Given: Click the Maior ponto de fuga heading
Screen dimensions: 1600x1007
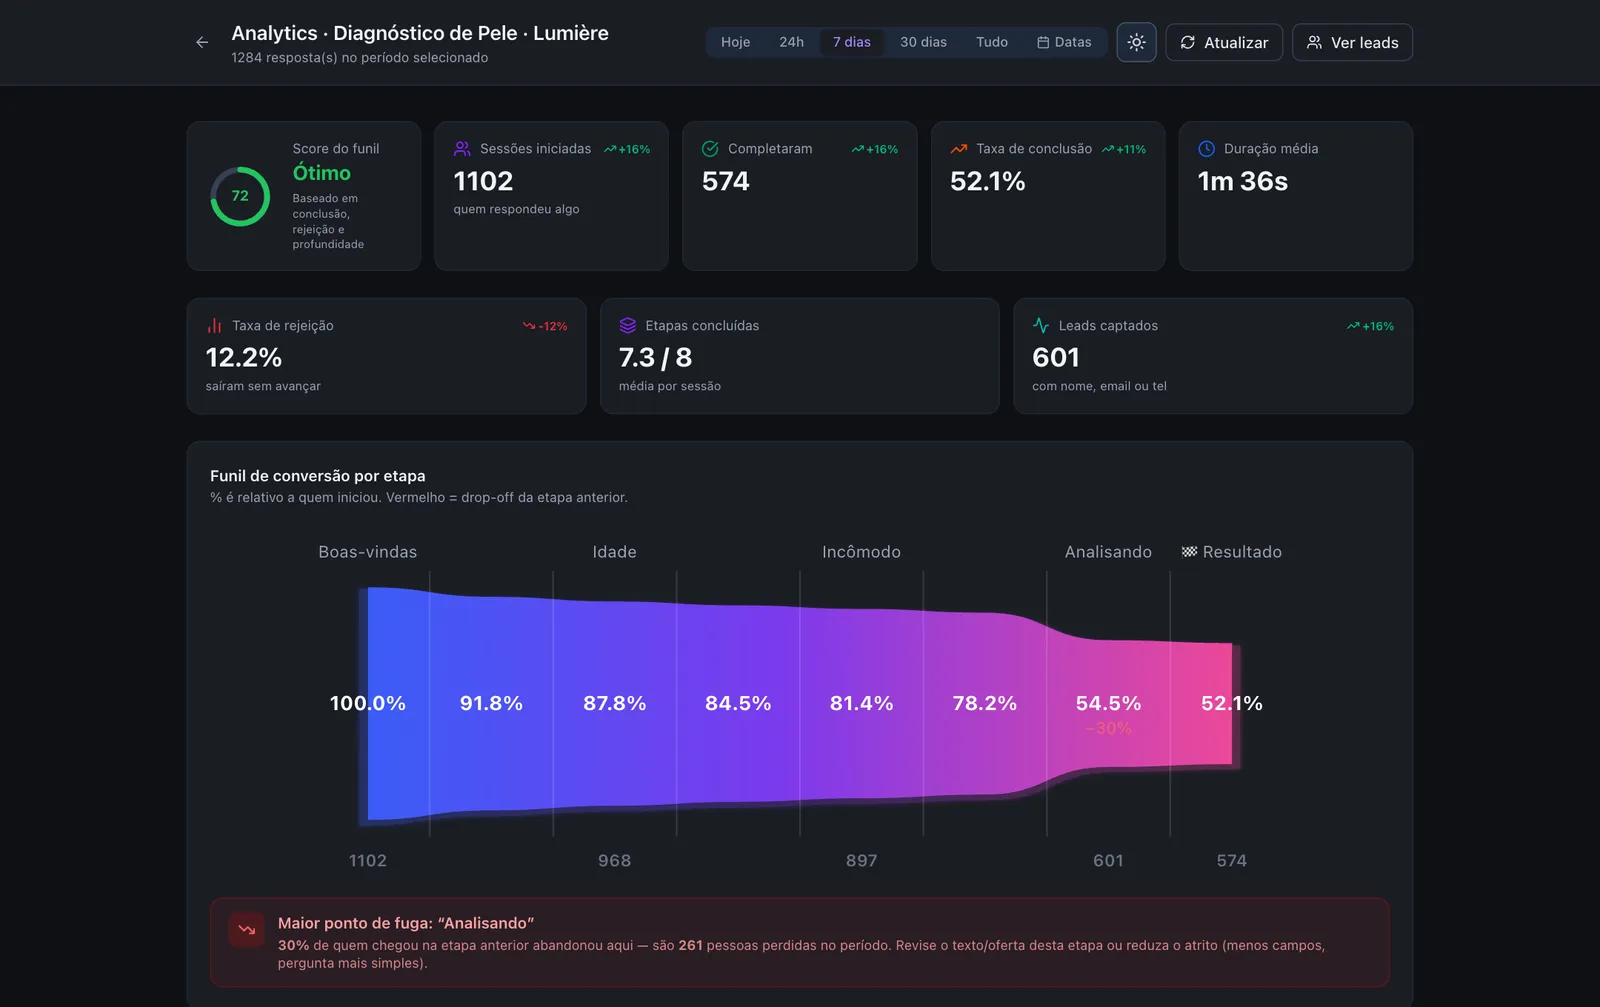Looking at the screenshot, I should tap(406, 923).
